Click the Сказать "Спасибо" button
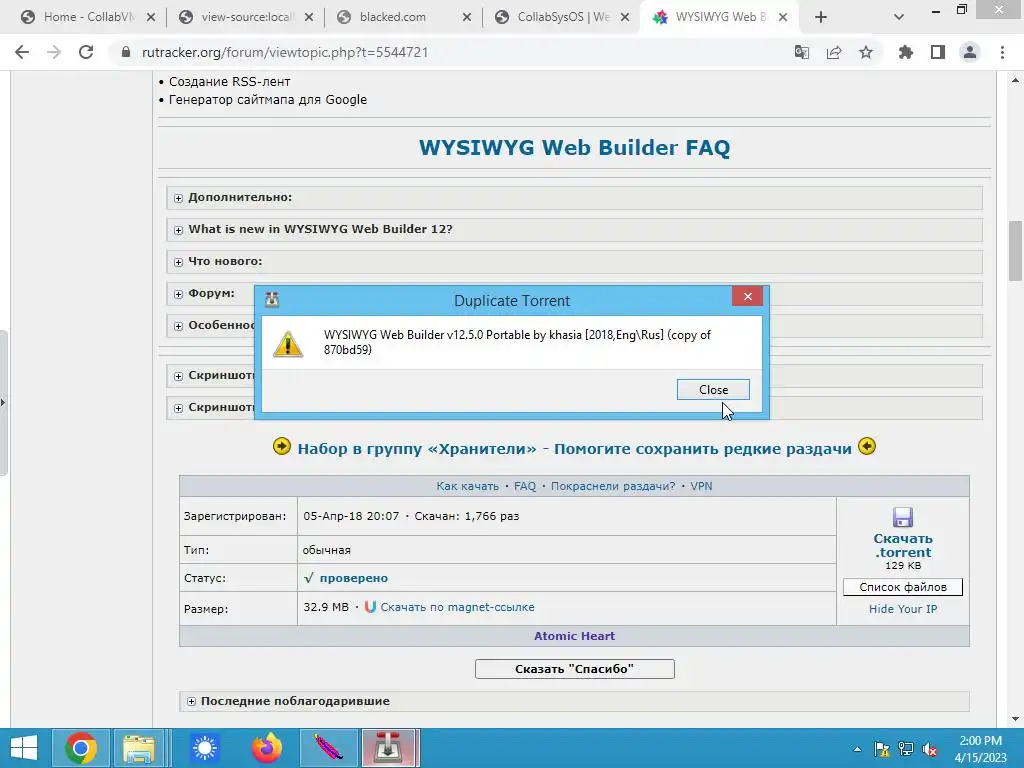 [x=574, y=669]
